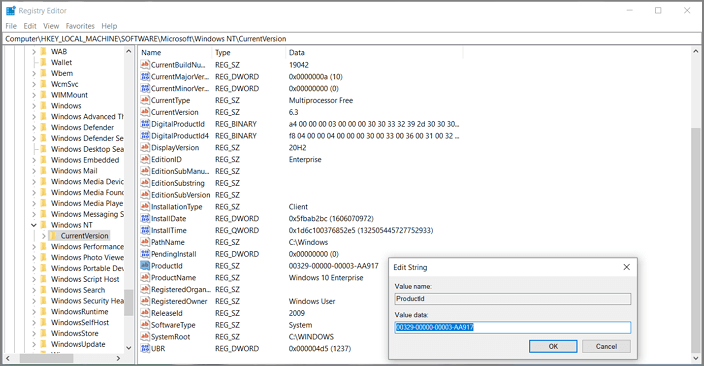Cancel the Edit String dialog

point(606,346)
